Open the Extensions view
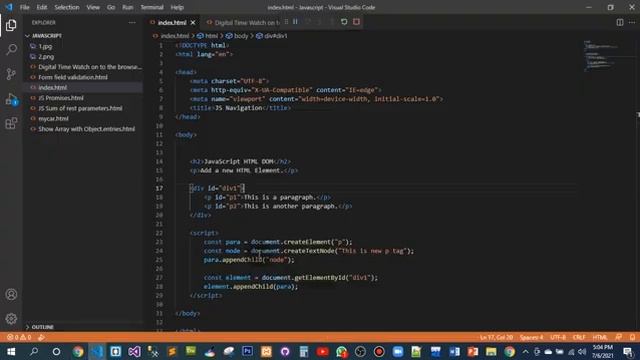640x360 pixels. pos(11,123)
